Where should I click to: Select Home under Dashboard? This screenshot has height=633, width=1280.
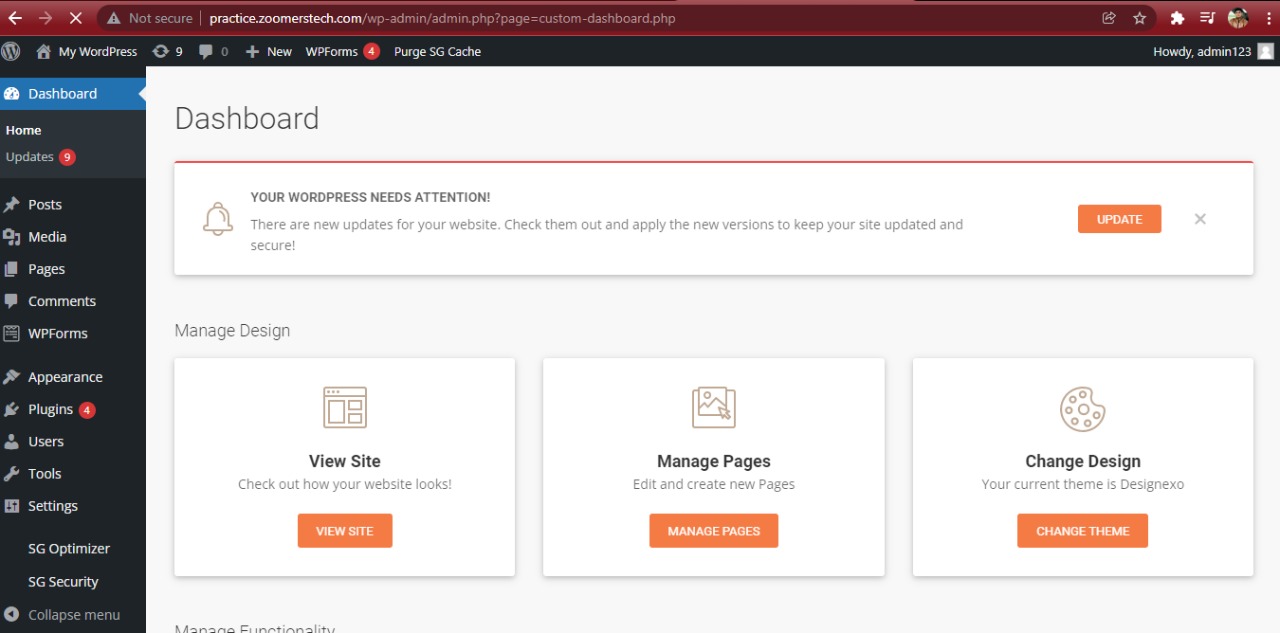(x=23, y=130)
